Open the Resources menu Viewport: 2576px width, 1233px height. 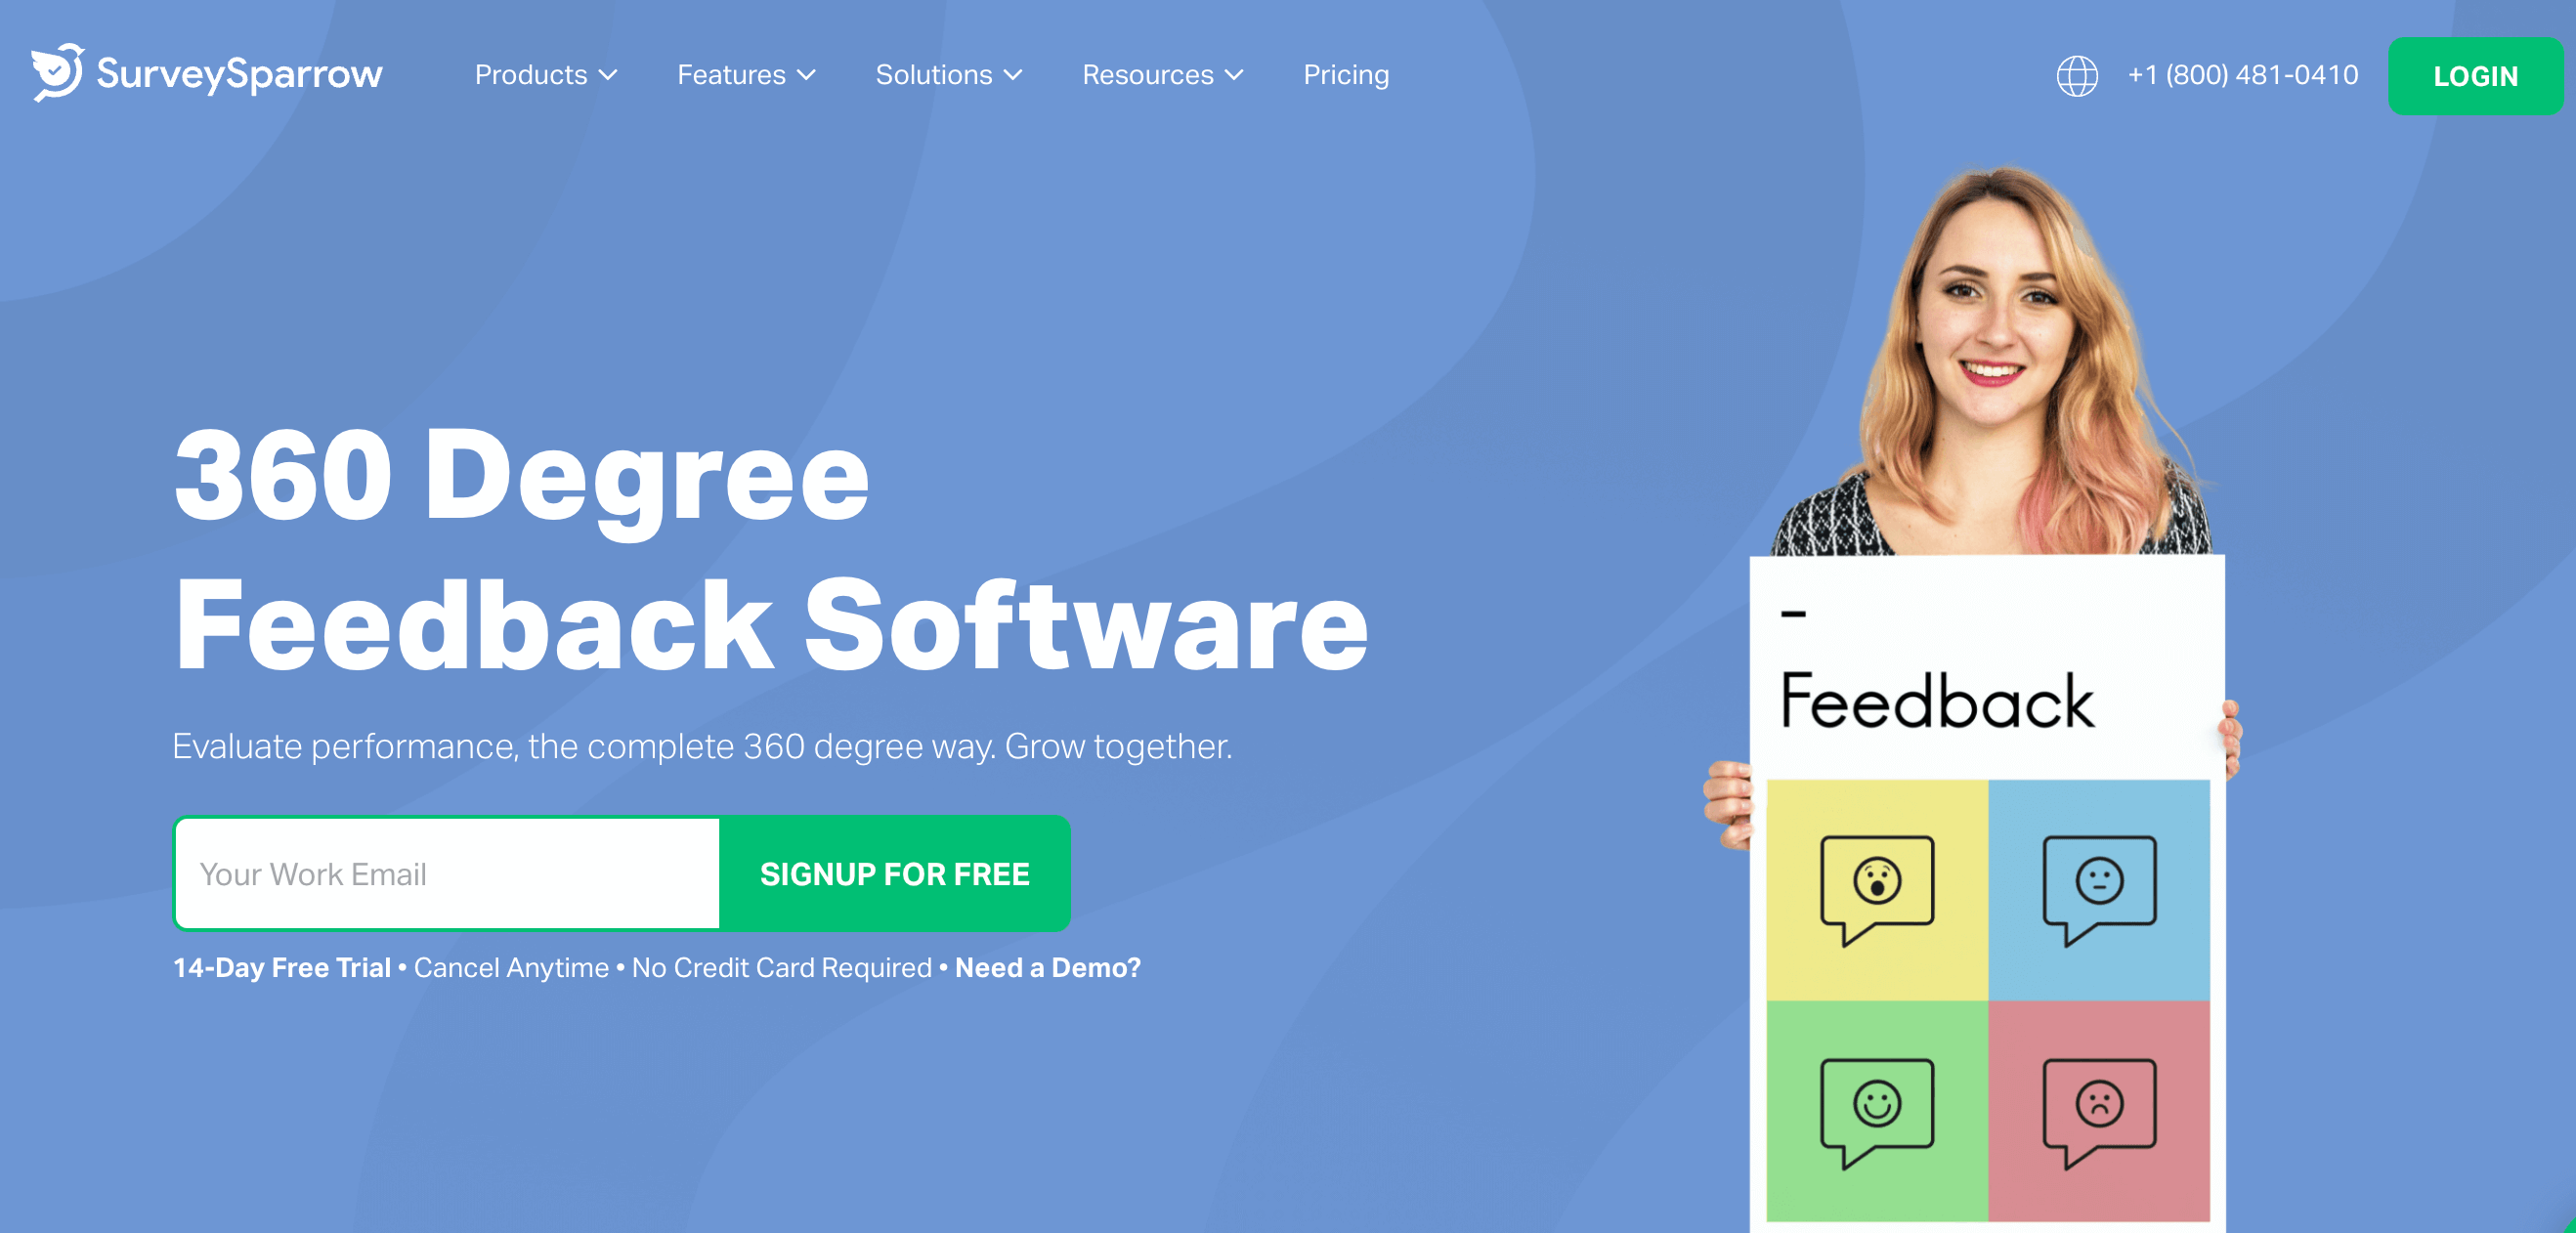(x=1162, y=75)
